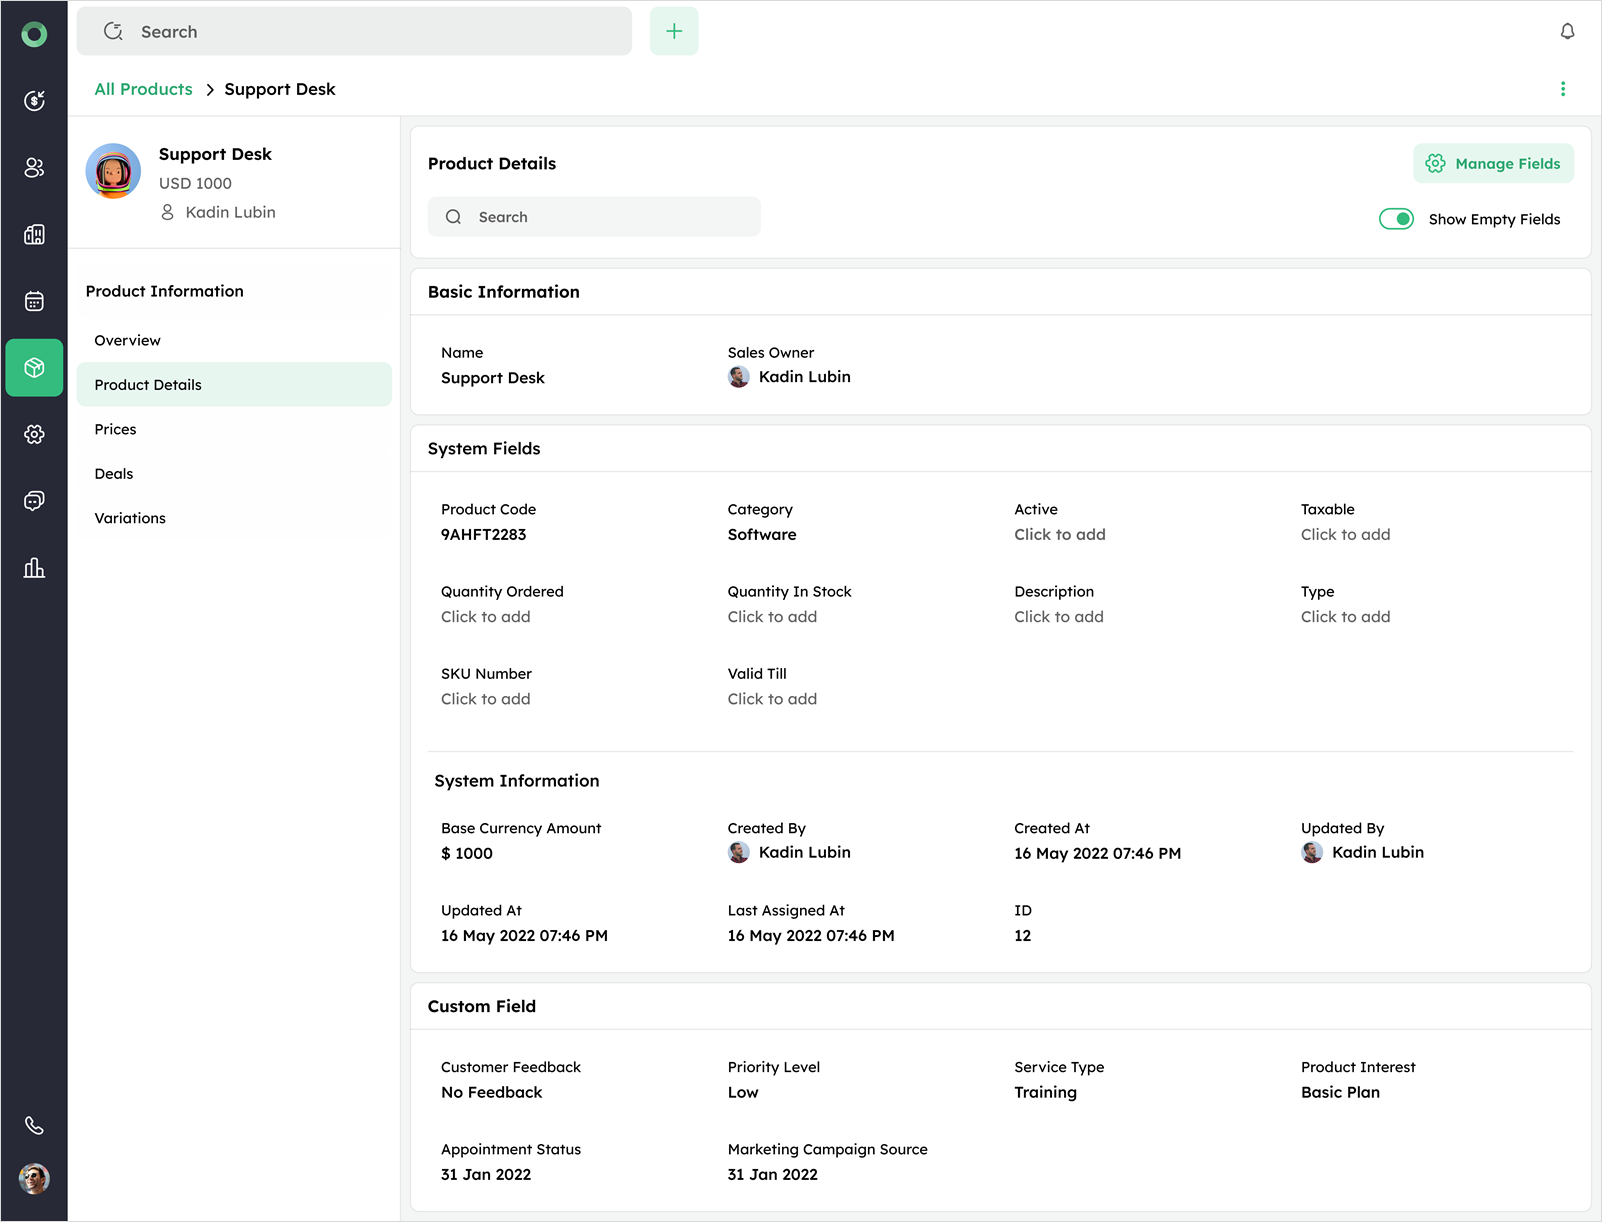Go to All Products breadcrumb link
The image size is (1602, 1222).
click(x=143, y=89)
